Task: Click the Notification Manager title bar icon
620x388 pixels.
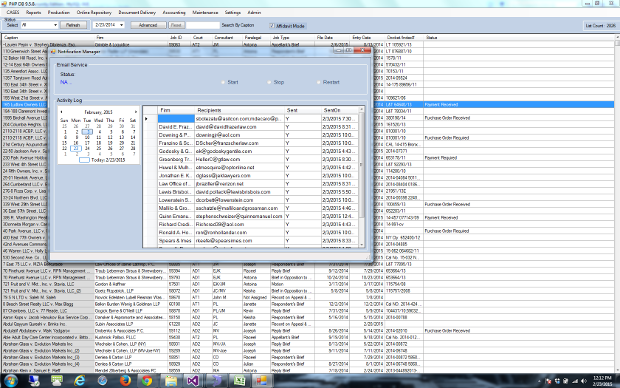Action: pyautogui.click(x=53, y=51)
